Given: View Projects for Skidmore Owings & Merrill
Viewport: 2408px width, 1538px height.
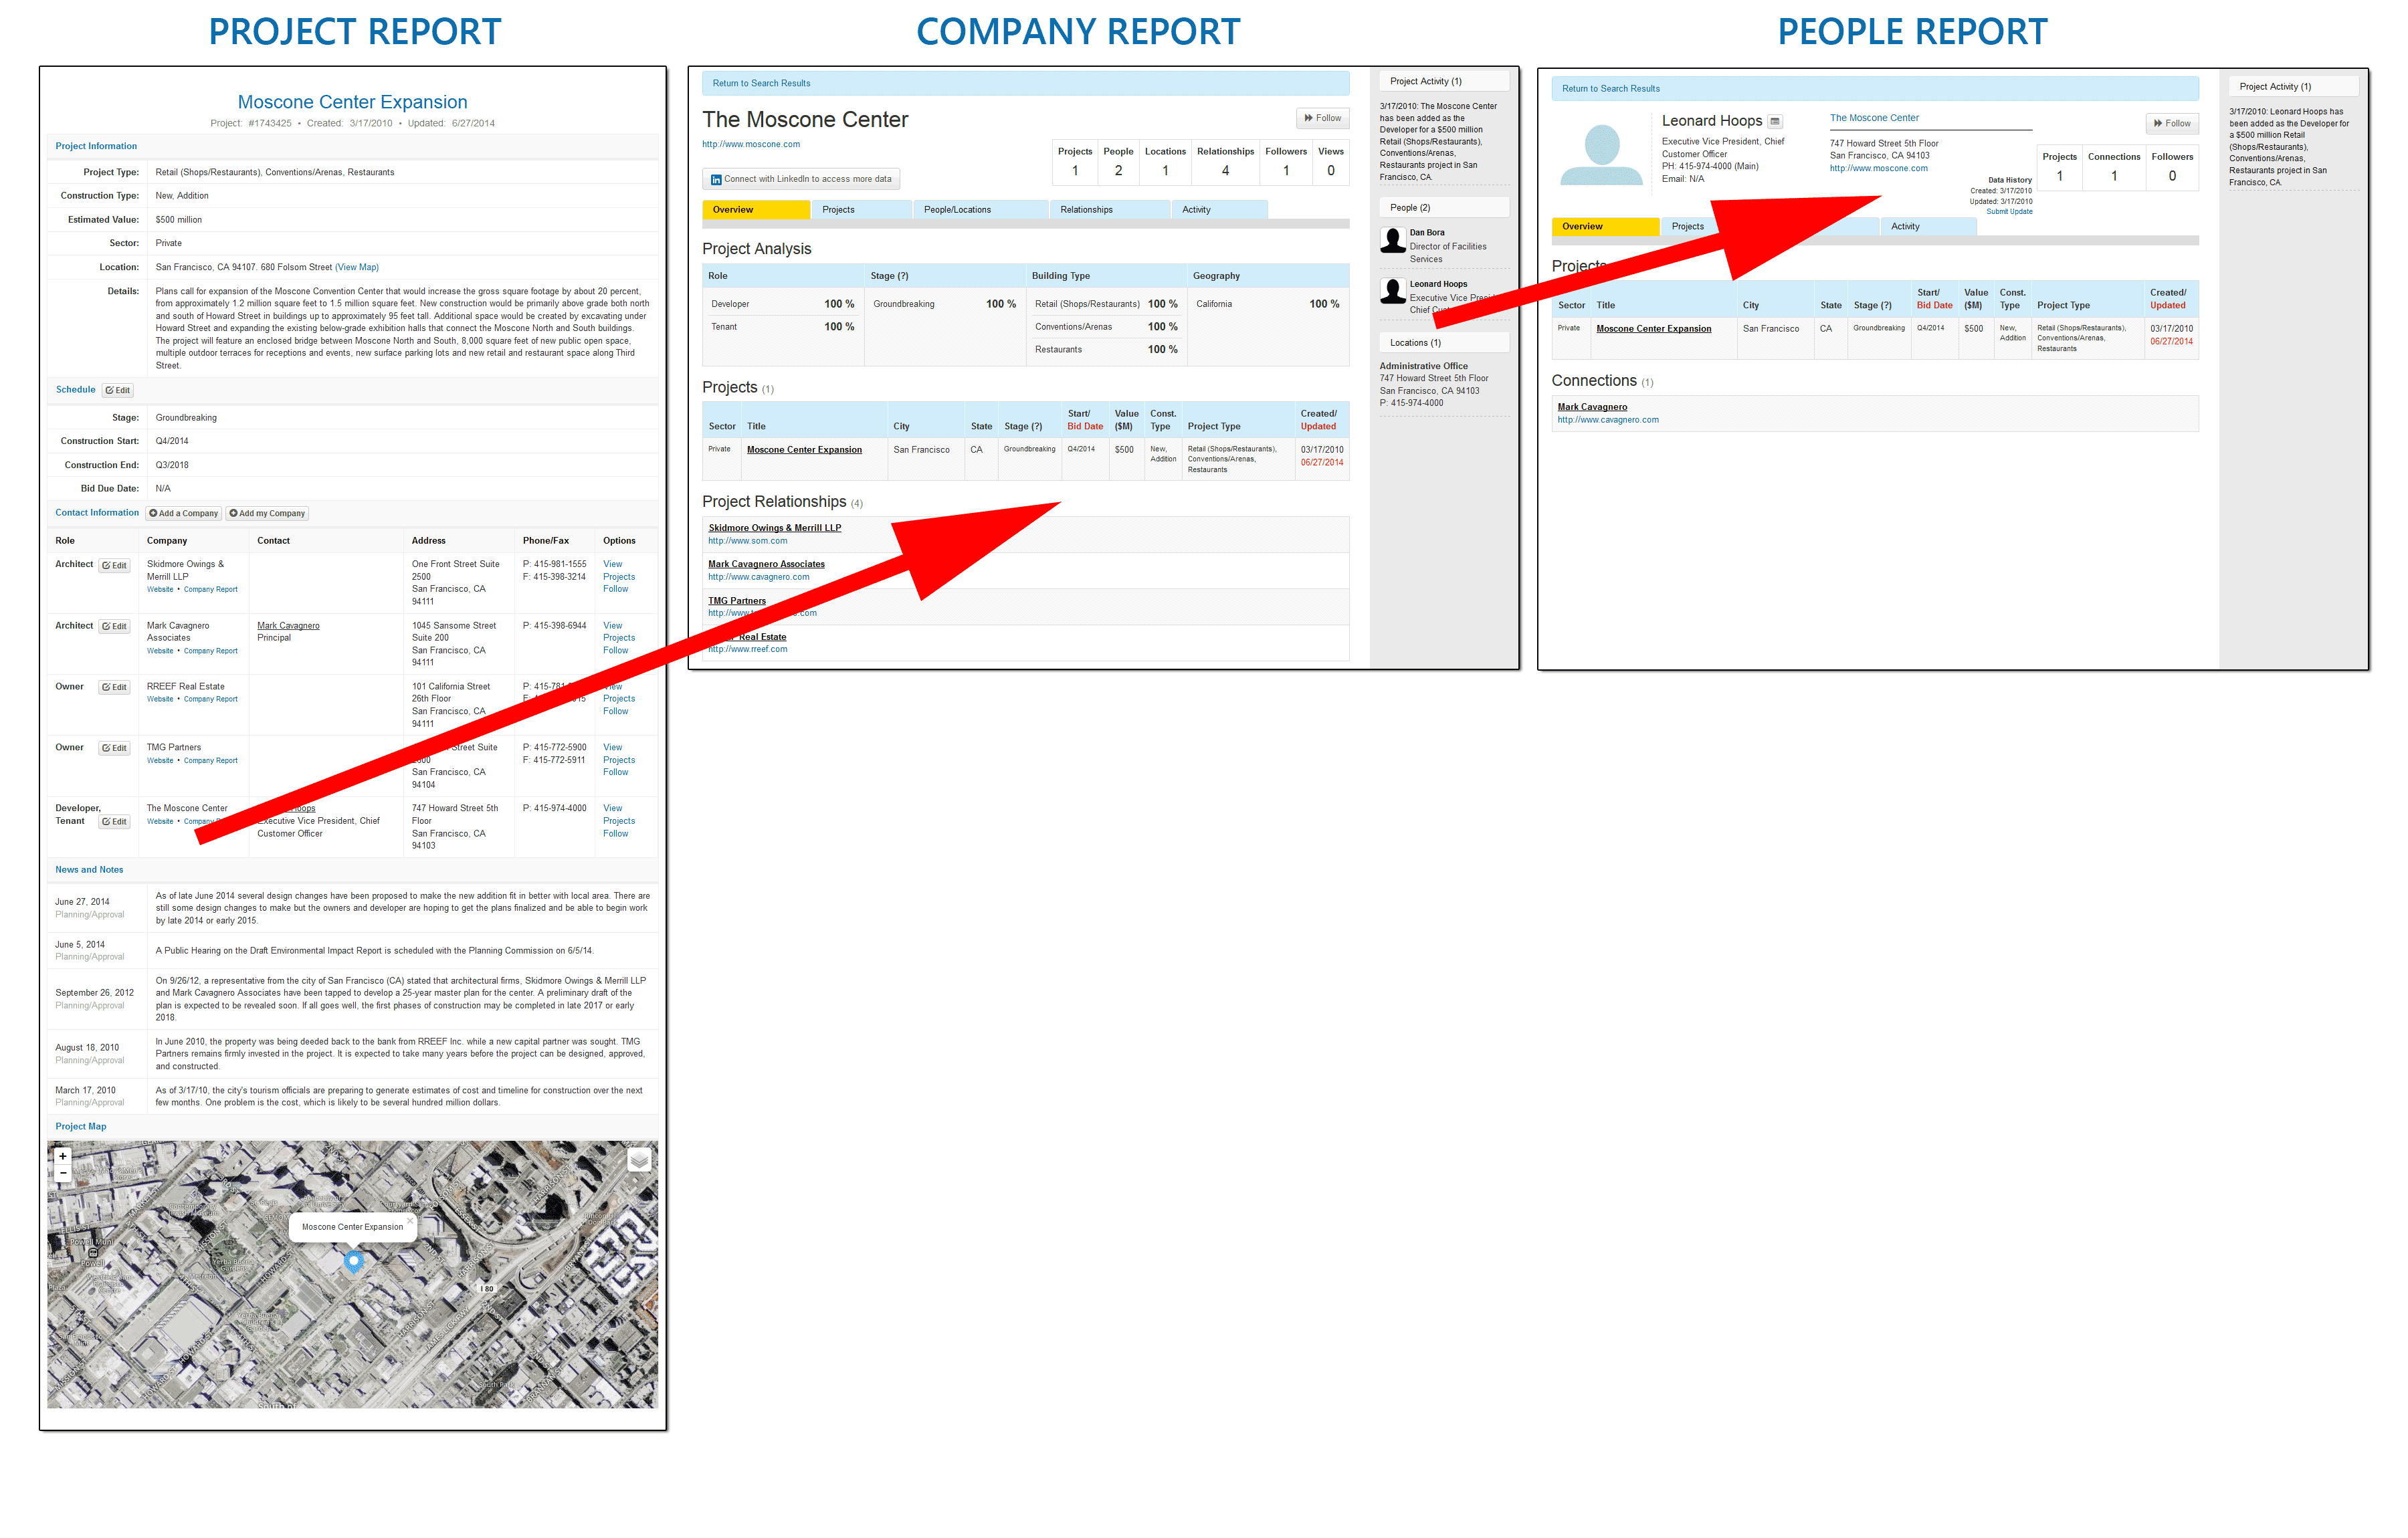Looking at the screenshot, I should [x=619, y=571].
